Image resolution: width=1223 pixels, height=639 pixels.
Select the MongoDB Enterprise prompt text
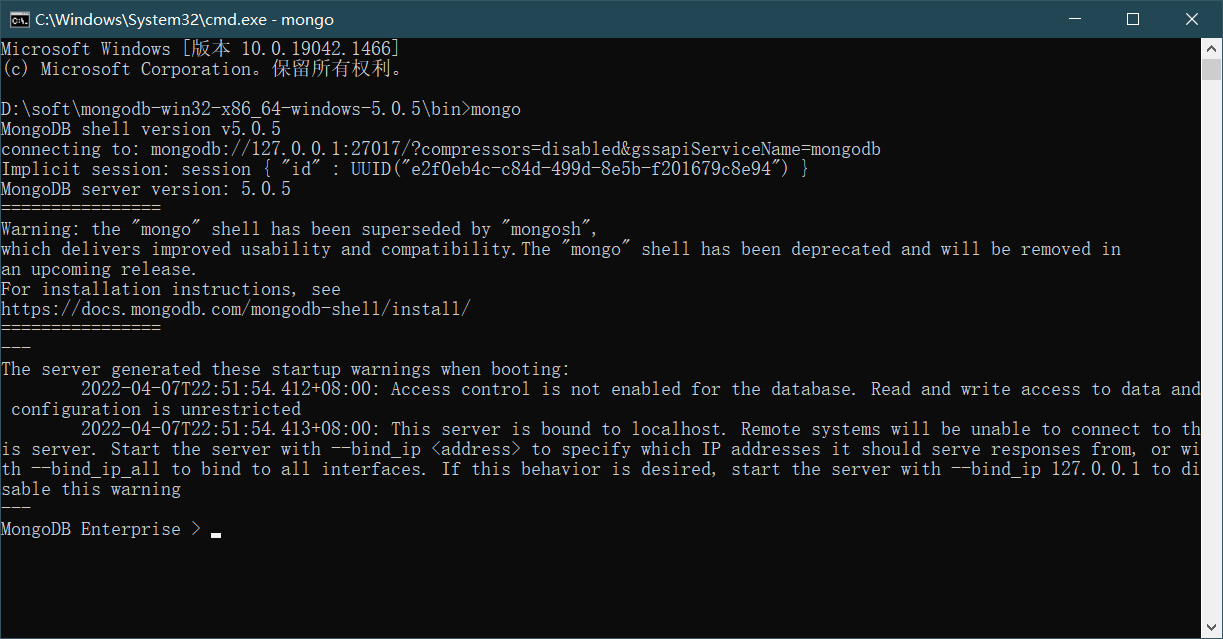[92, 528]
